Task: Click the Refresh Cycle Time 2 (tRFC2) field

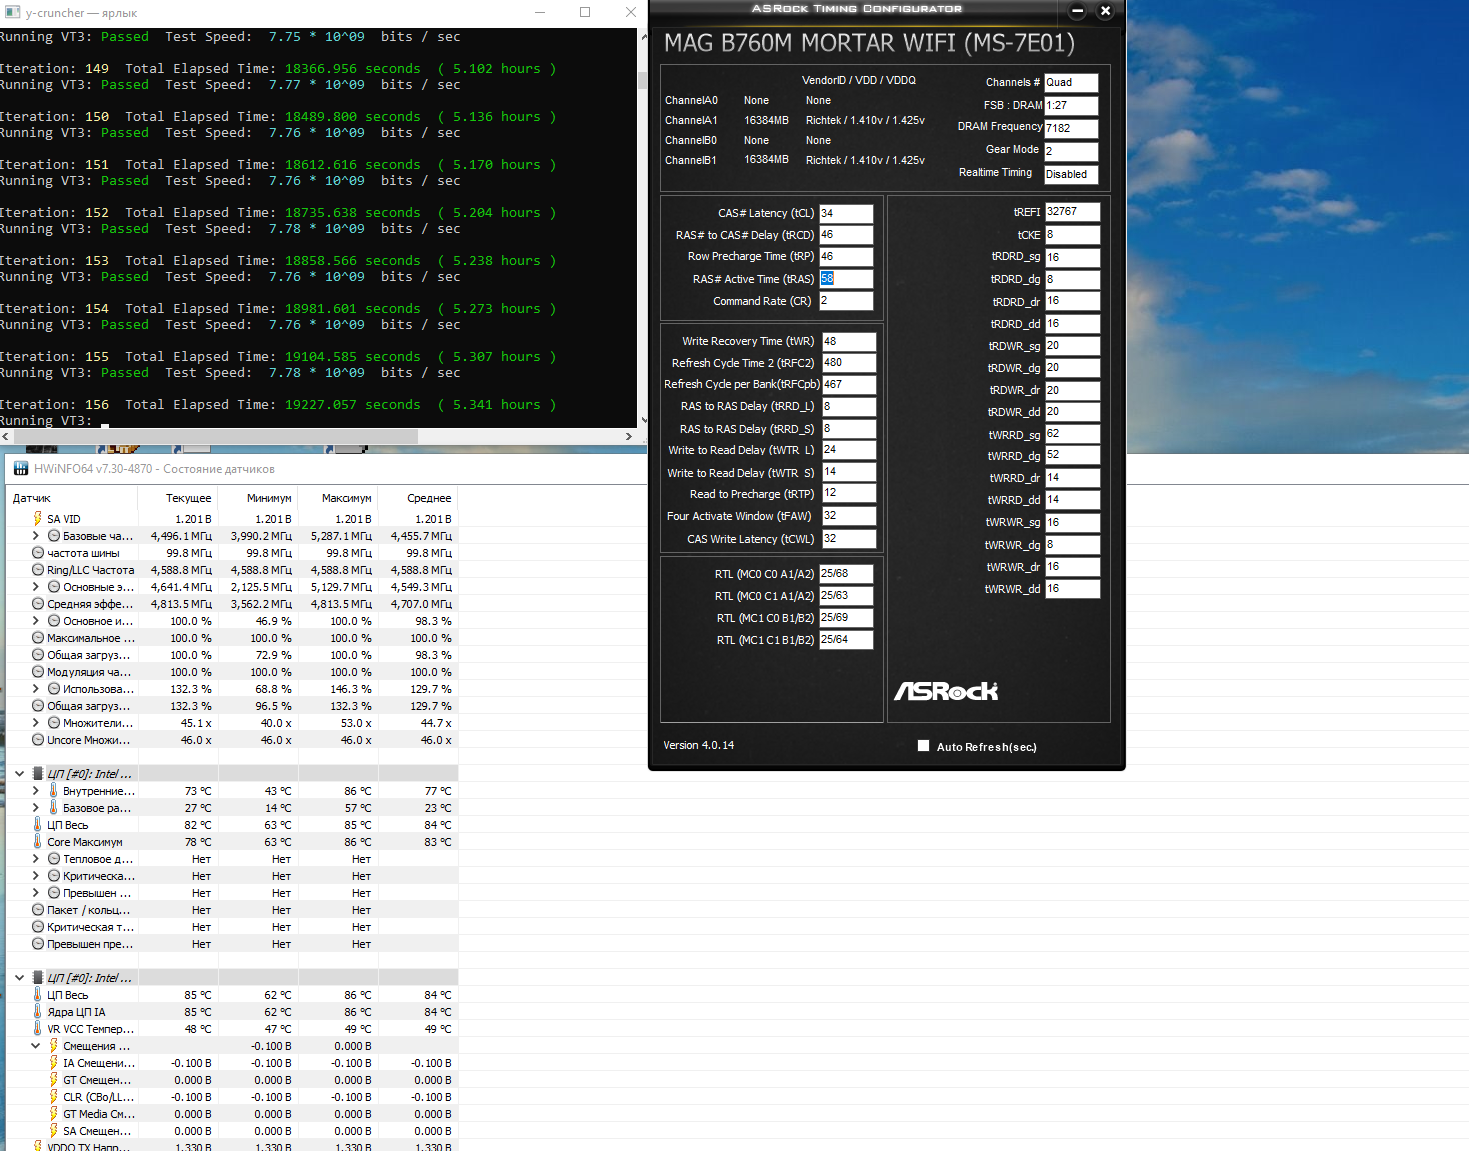Action: coord(849,363)
